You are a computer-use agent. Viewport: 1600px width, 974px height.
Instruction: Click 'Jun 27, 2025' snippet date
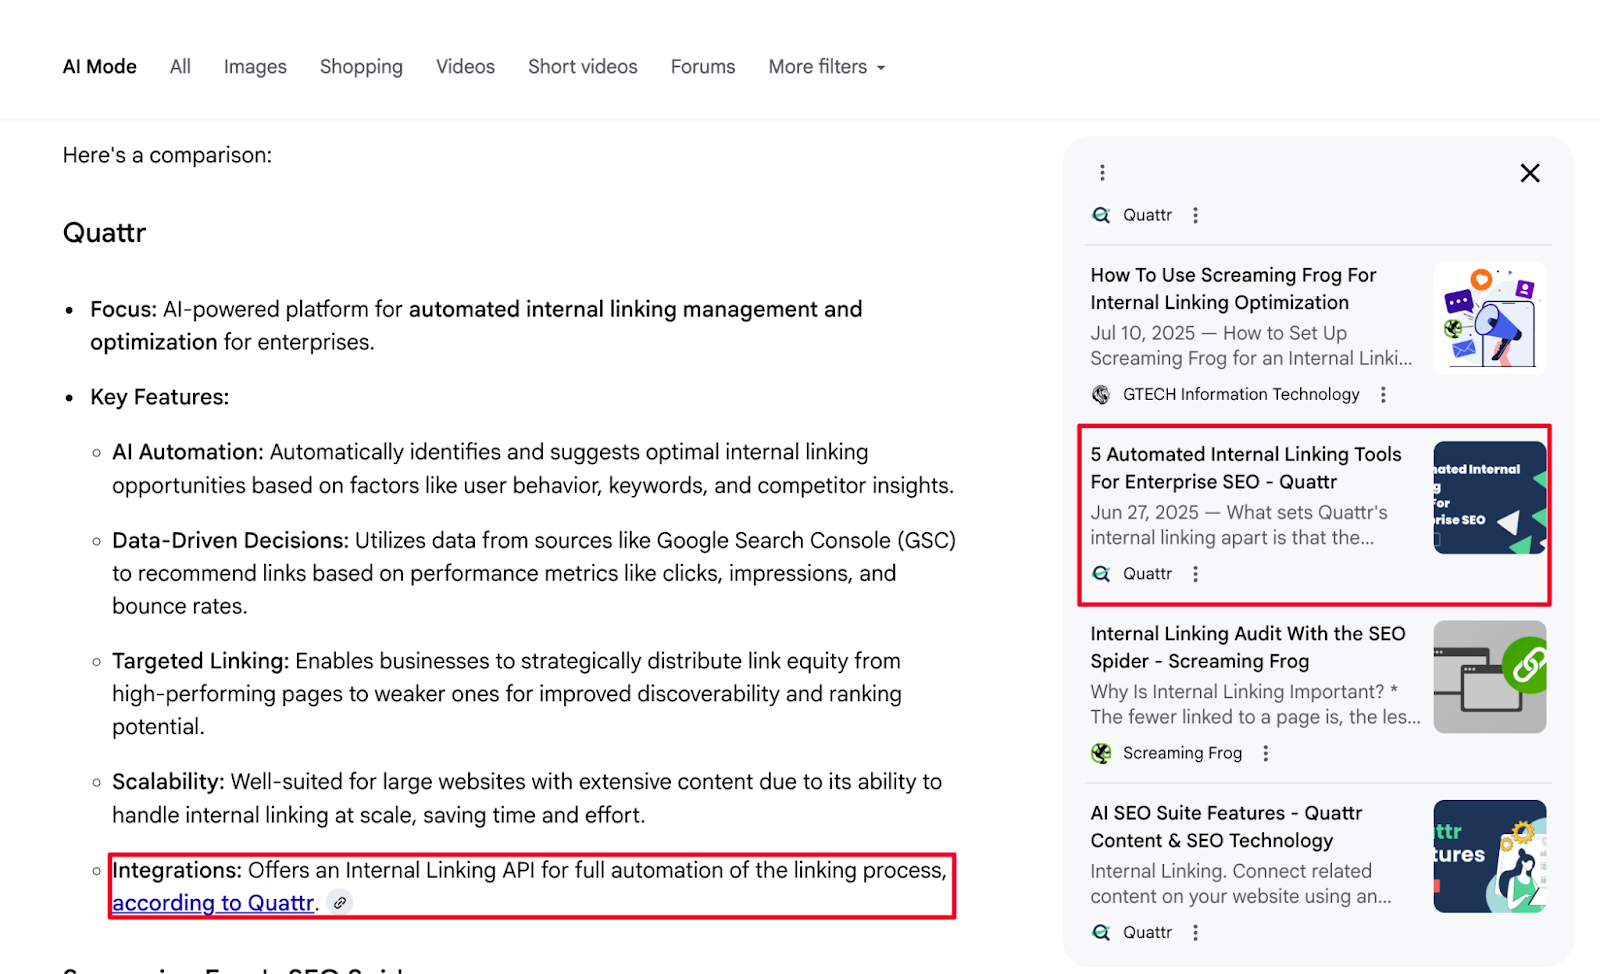(x=1144, y=512)
